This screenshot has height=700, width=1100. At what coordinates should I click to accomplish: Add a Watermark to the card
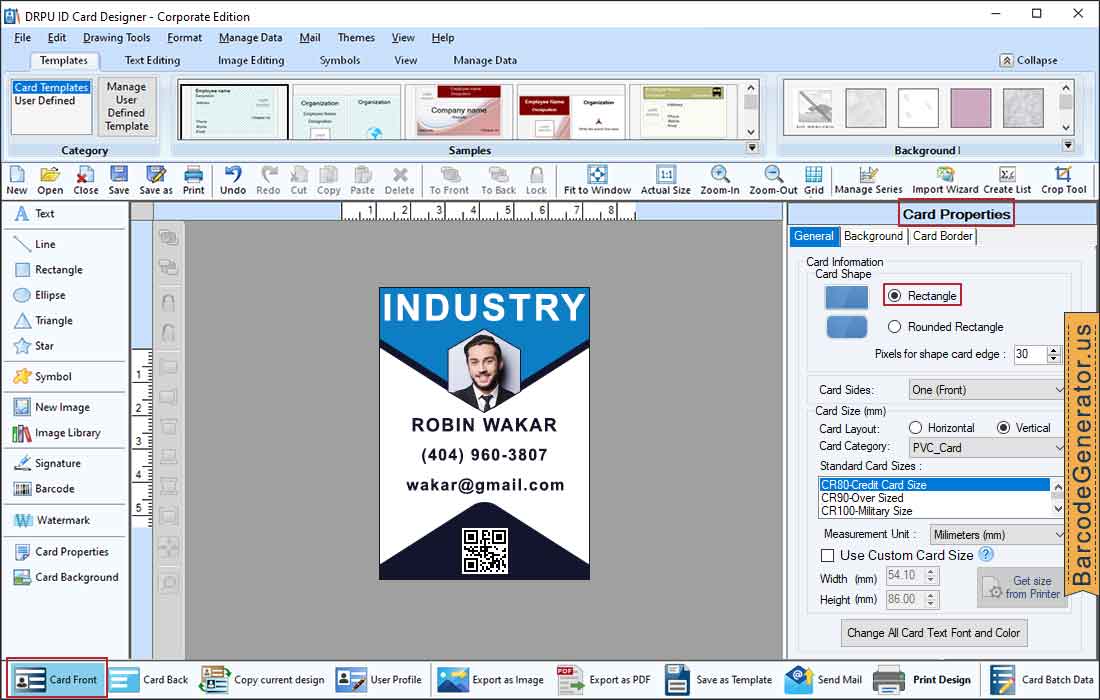pyautogui.click(x=52, y=520)
